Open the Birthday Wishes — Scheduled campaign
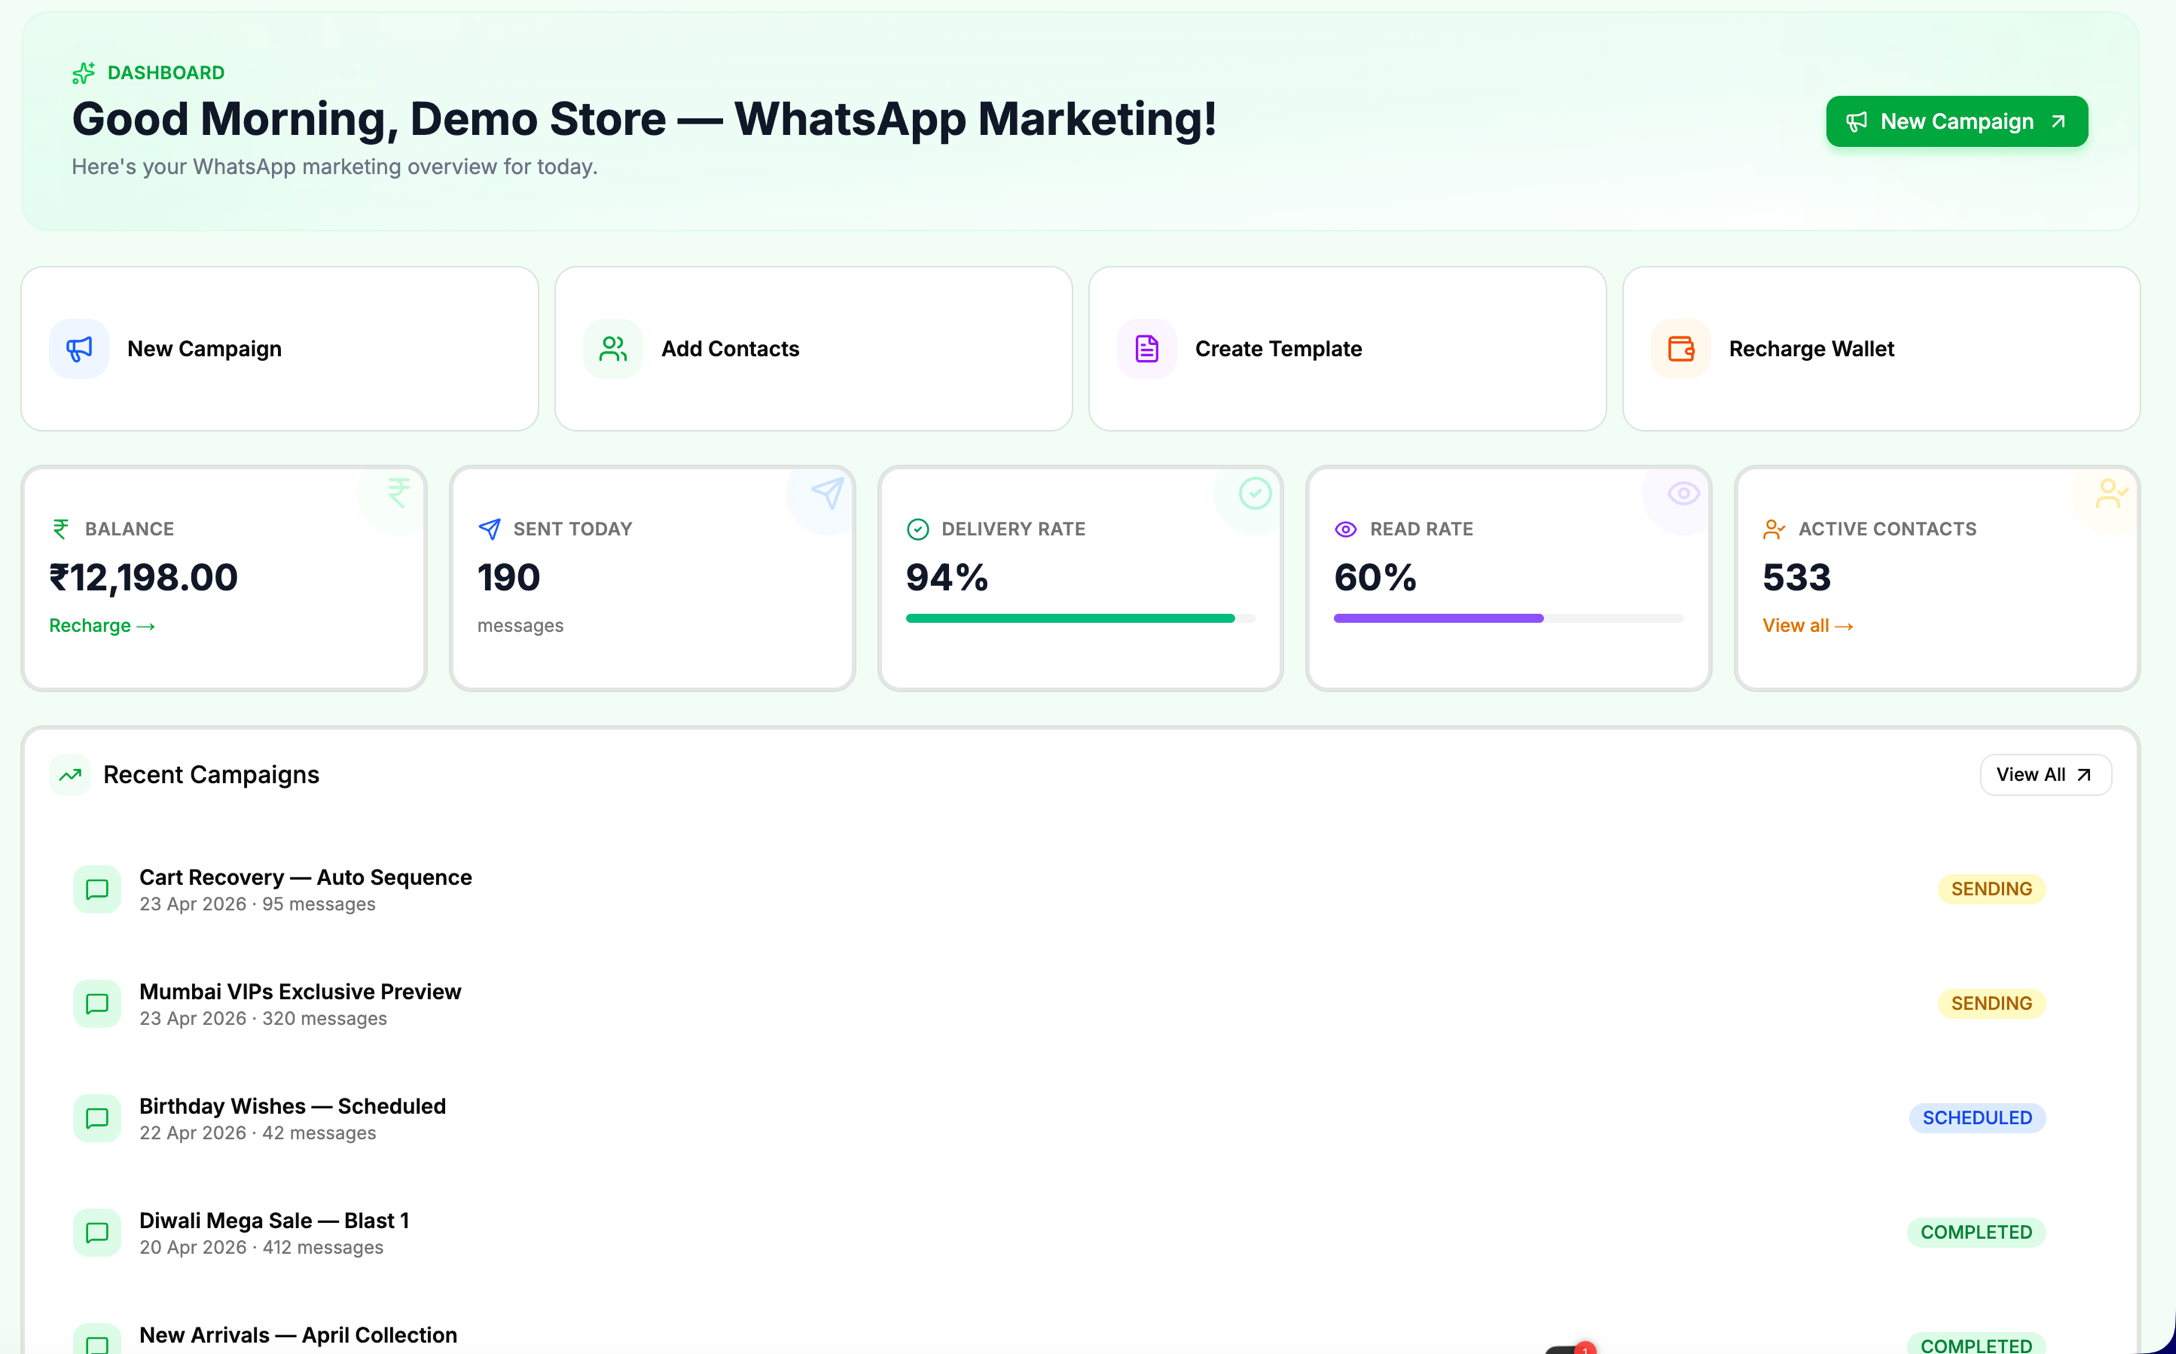 click(x=1080, y=1118)
